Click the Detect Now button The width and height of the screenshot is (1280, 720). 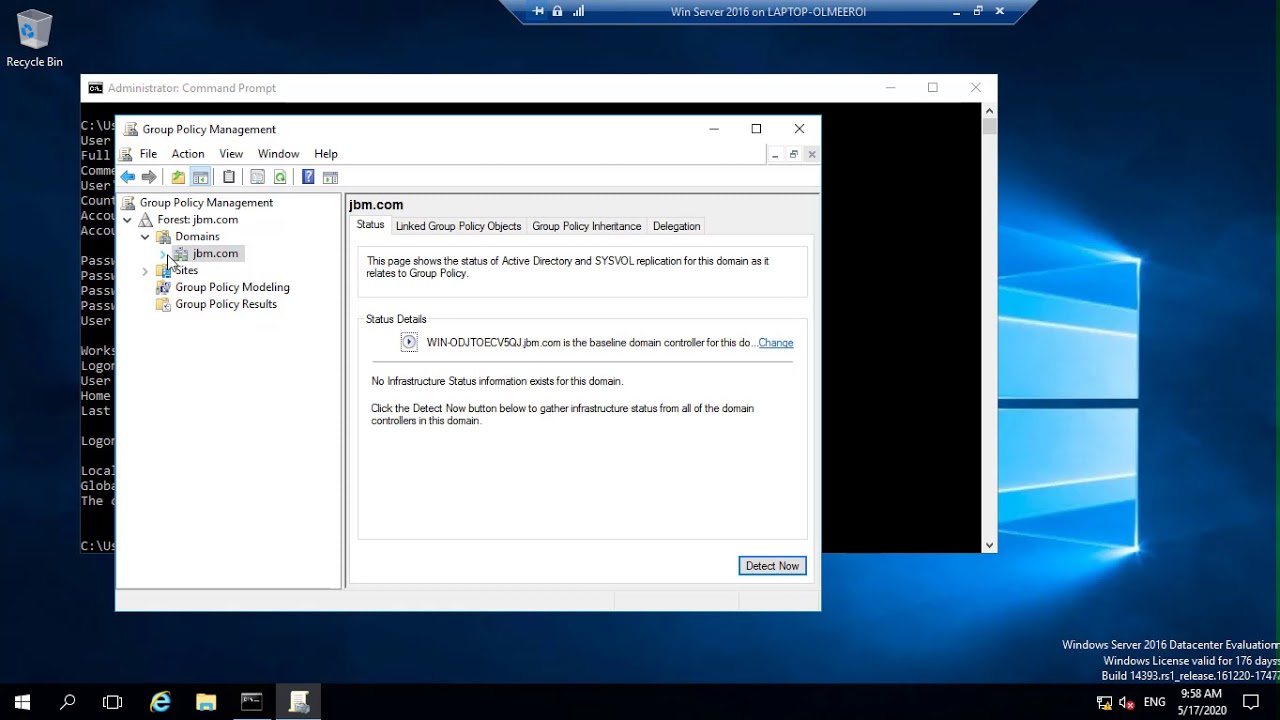tap(772, 566)
